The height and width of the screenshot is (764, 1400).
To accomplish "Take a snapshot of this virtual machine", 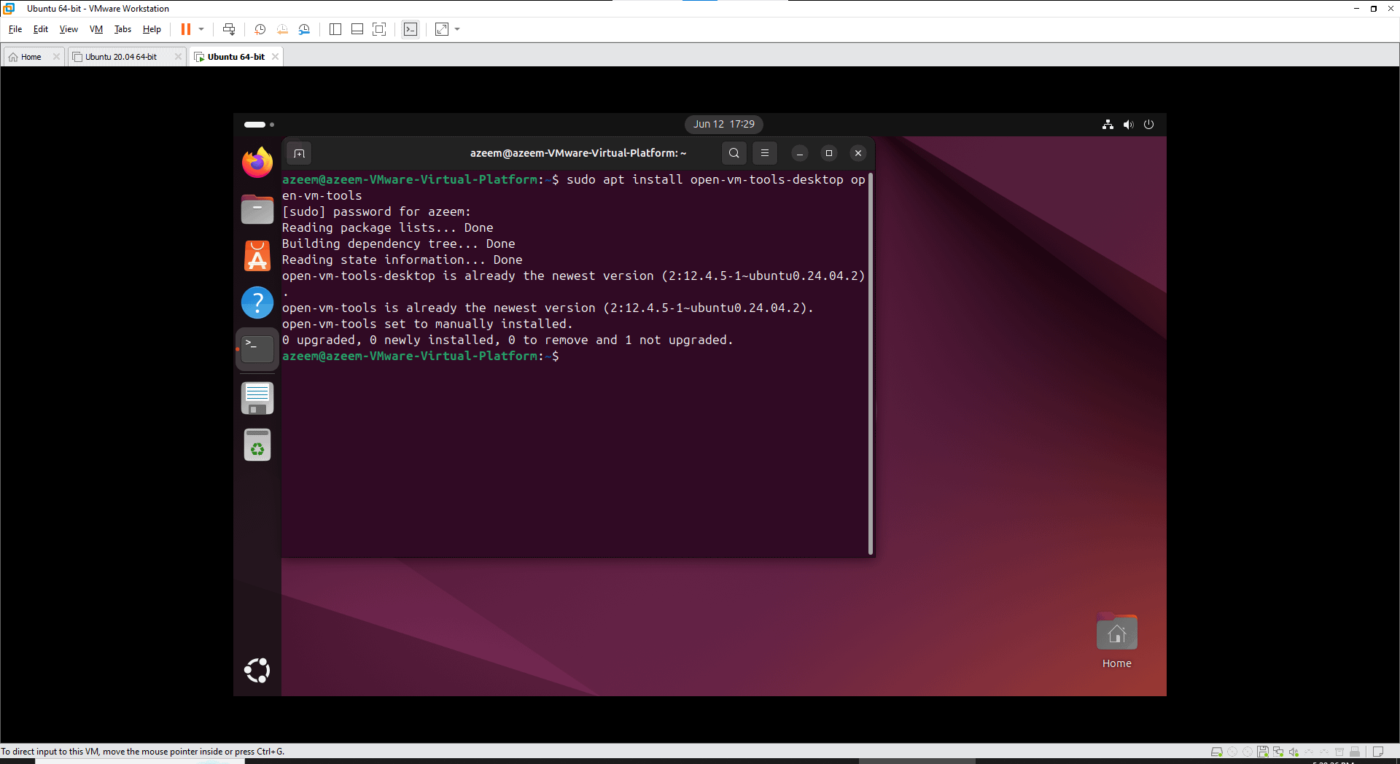I will pos(260,29).
